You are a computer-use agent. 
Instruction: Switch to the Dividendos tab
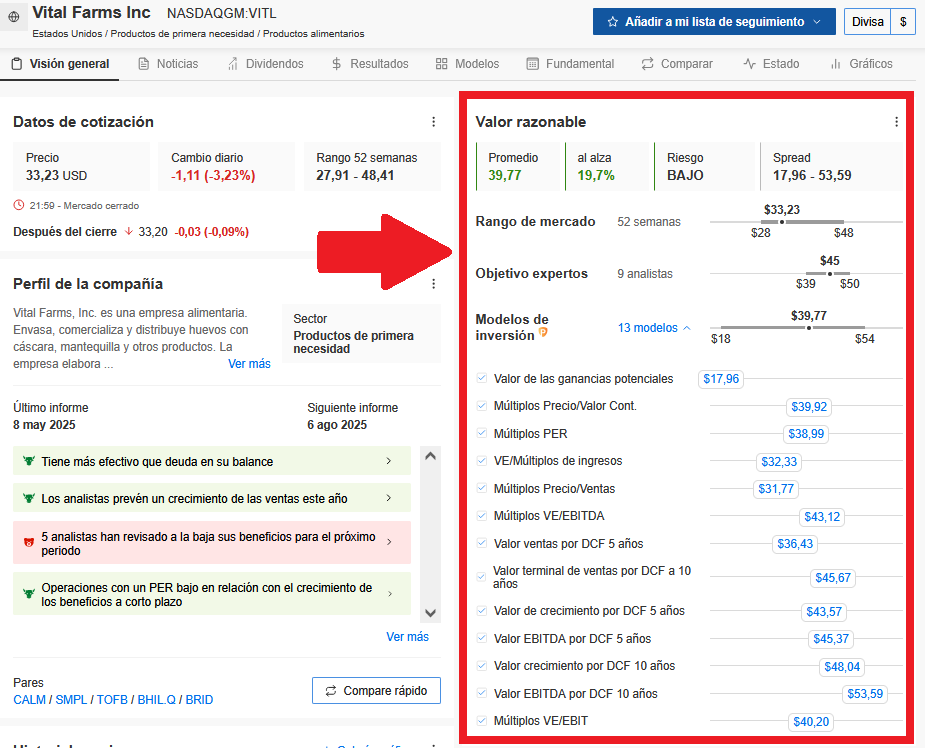tap(265, 64)
